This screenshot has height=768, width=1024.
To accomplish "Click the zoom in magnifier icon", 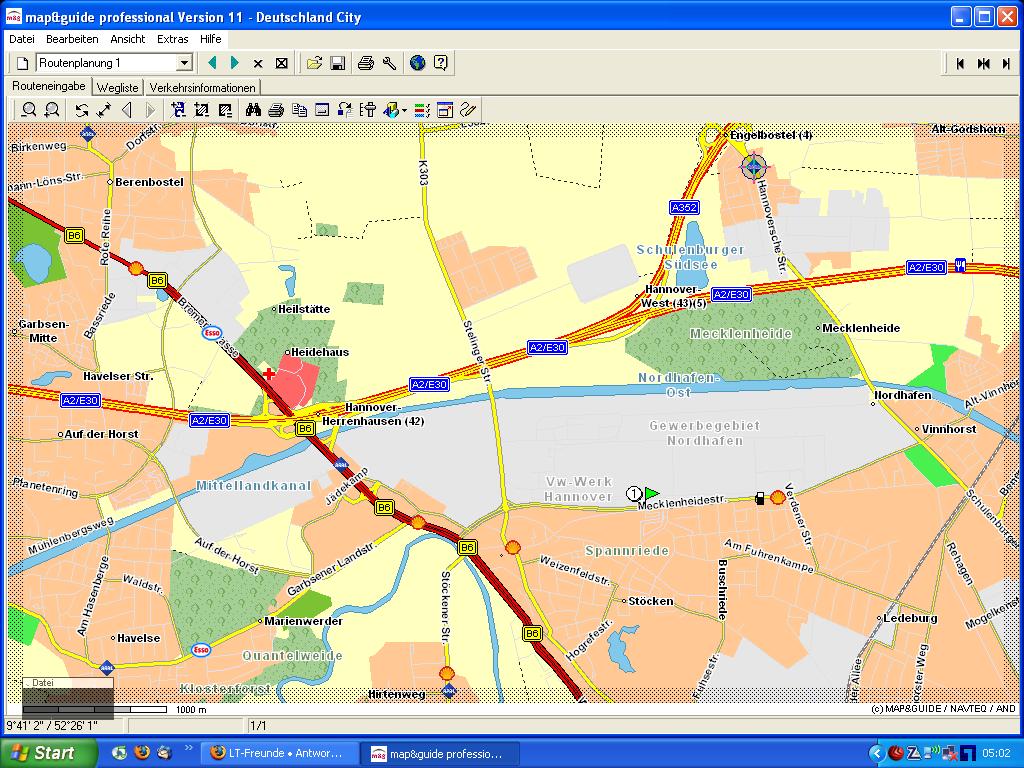I will pos(29,110).
